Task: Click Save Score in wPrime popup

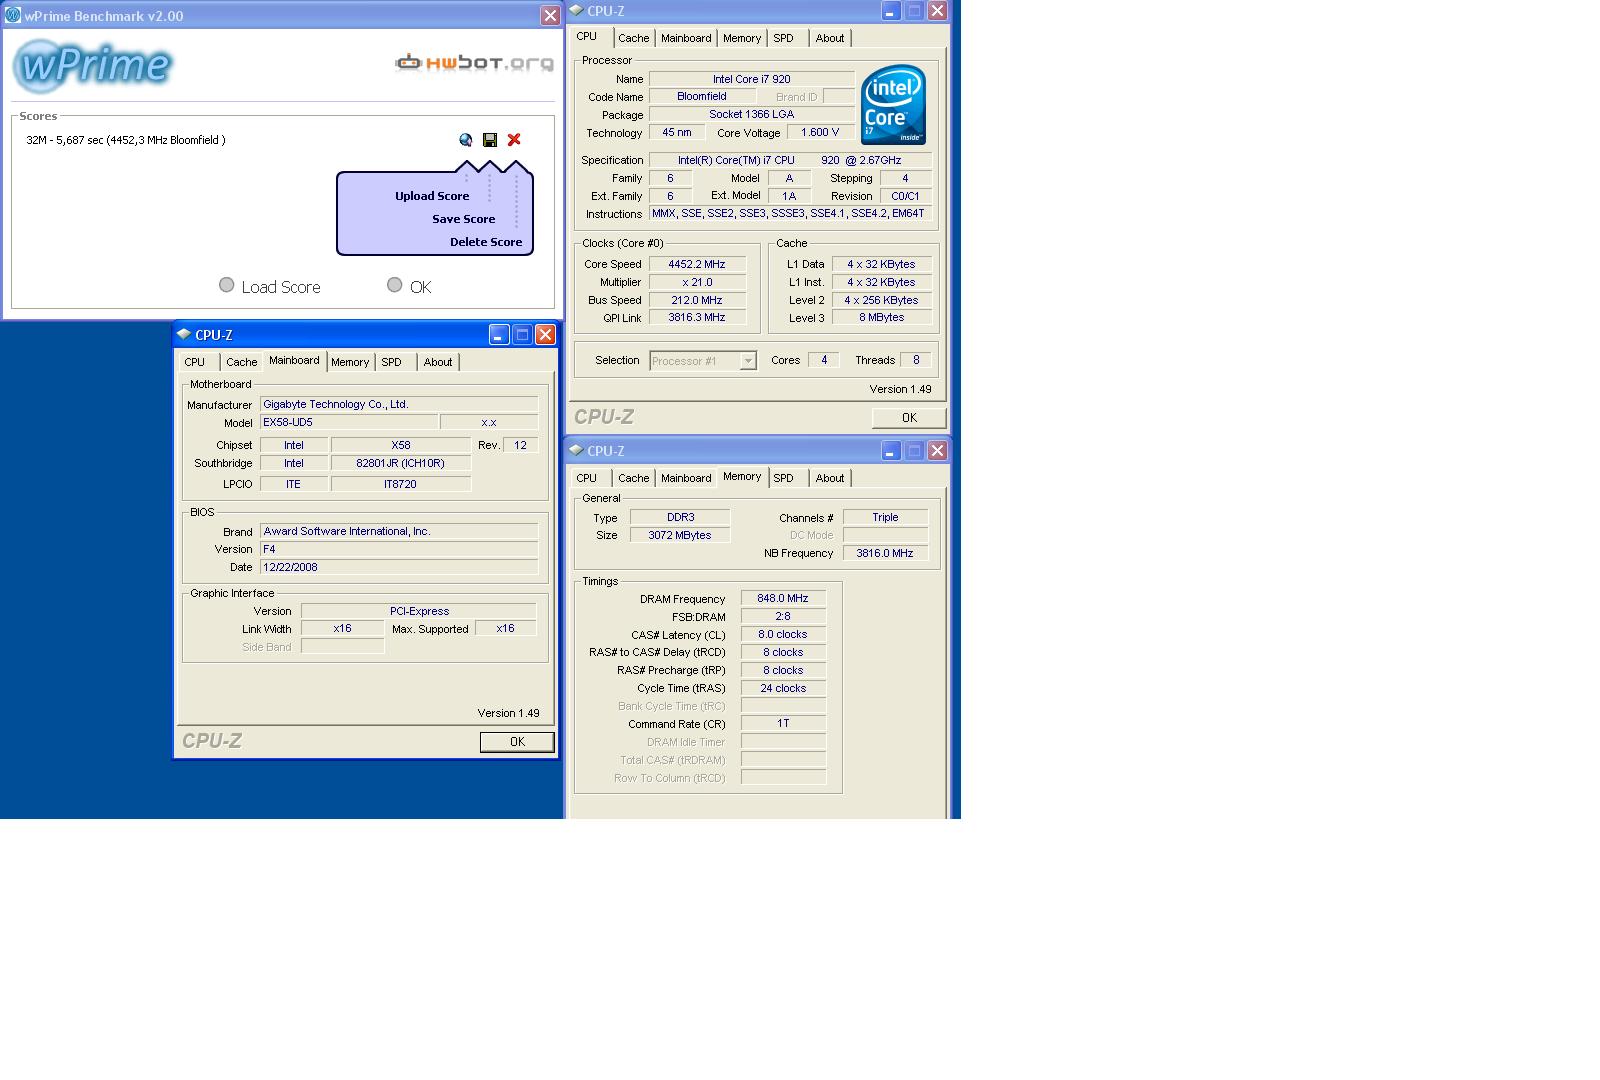Action: (x=463, y=219)
